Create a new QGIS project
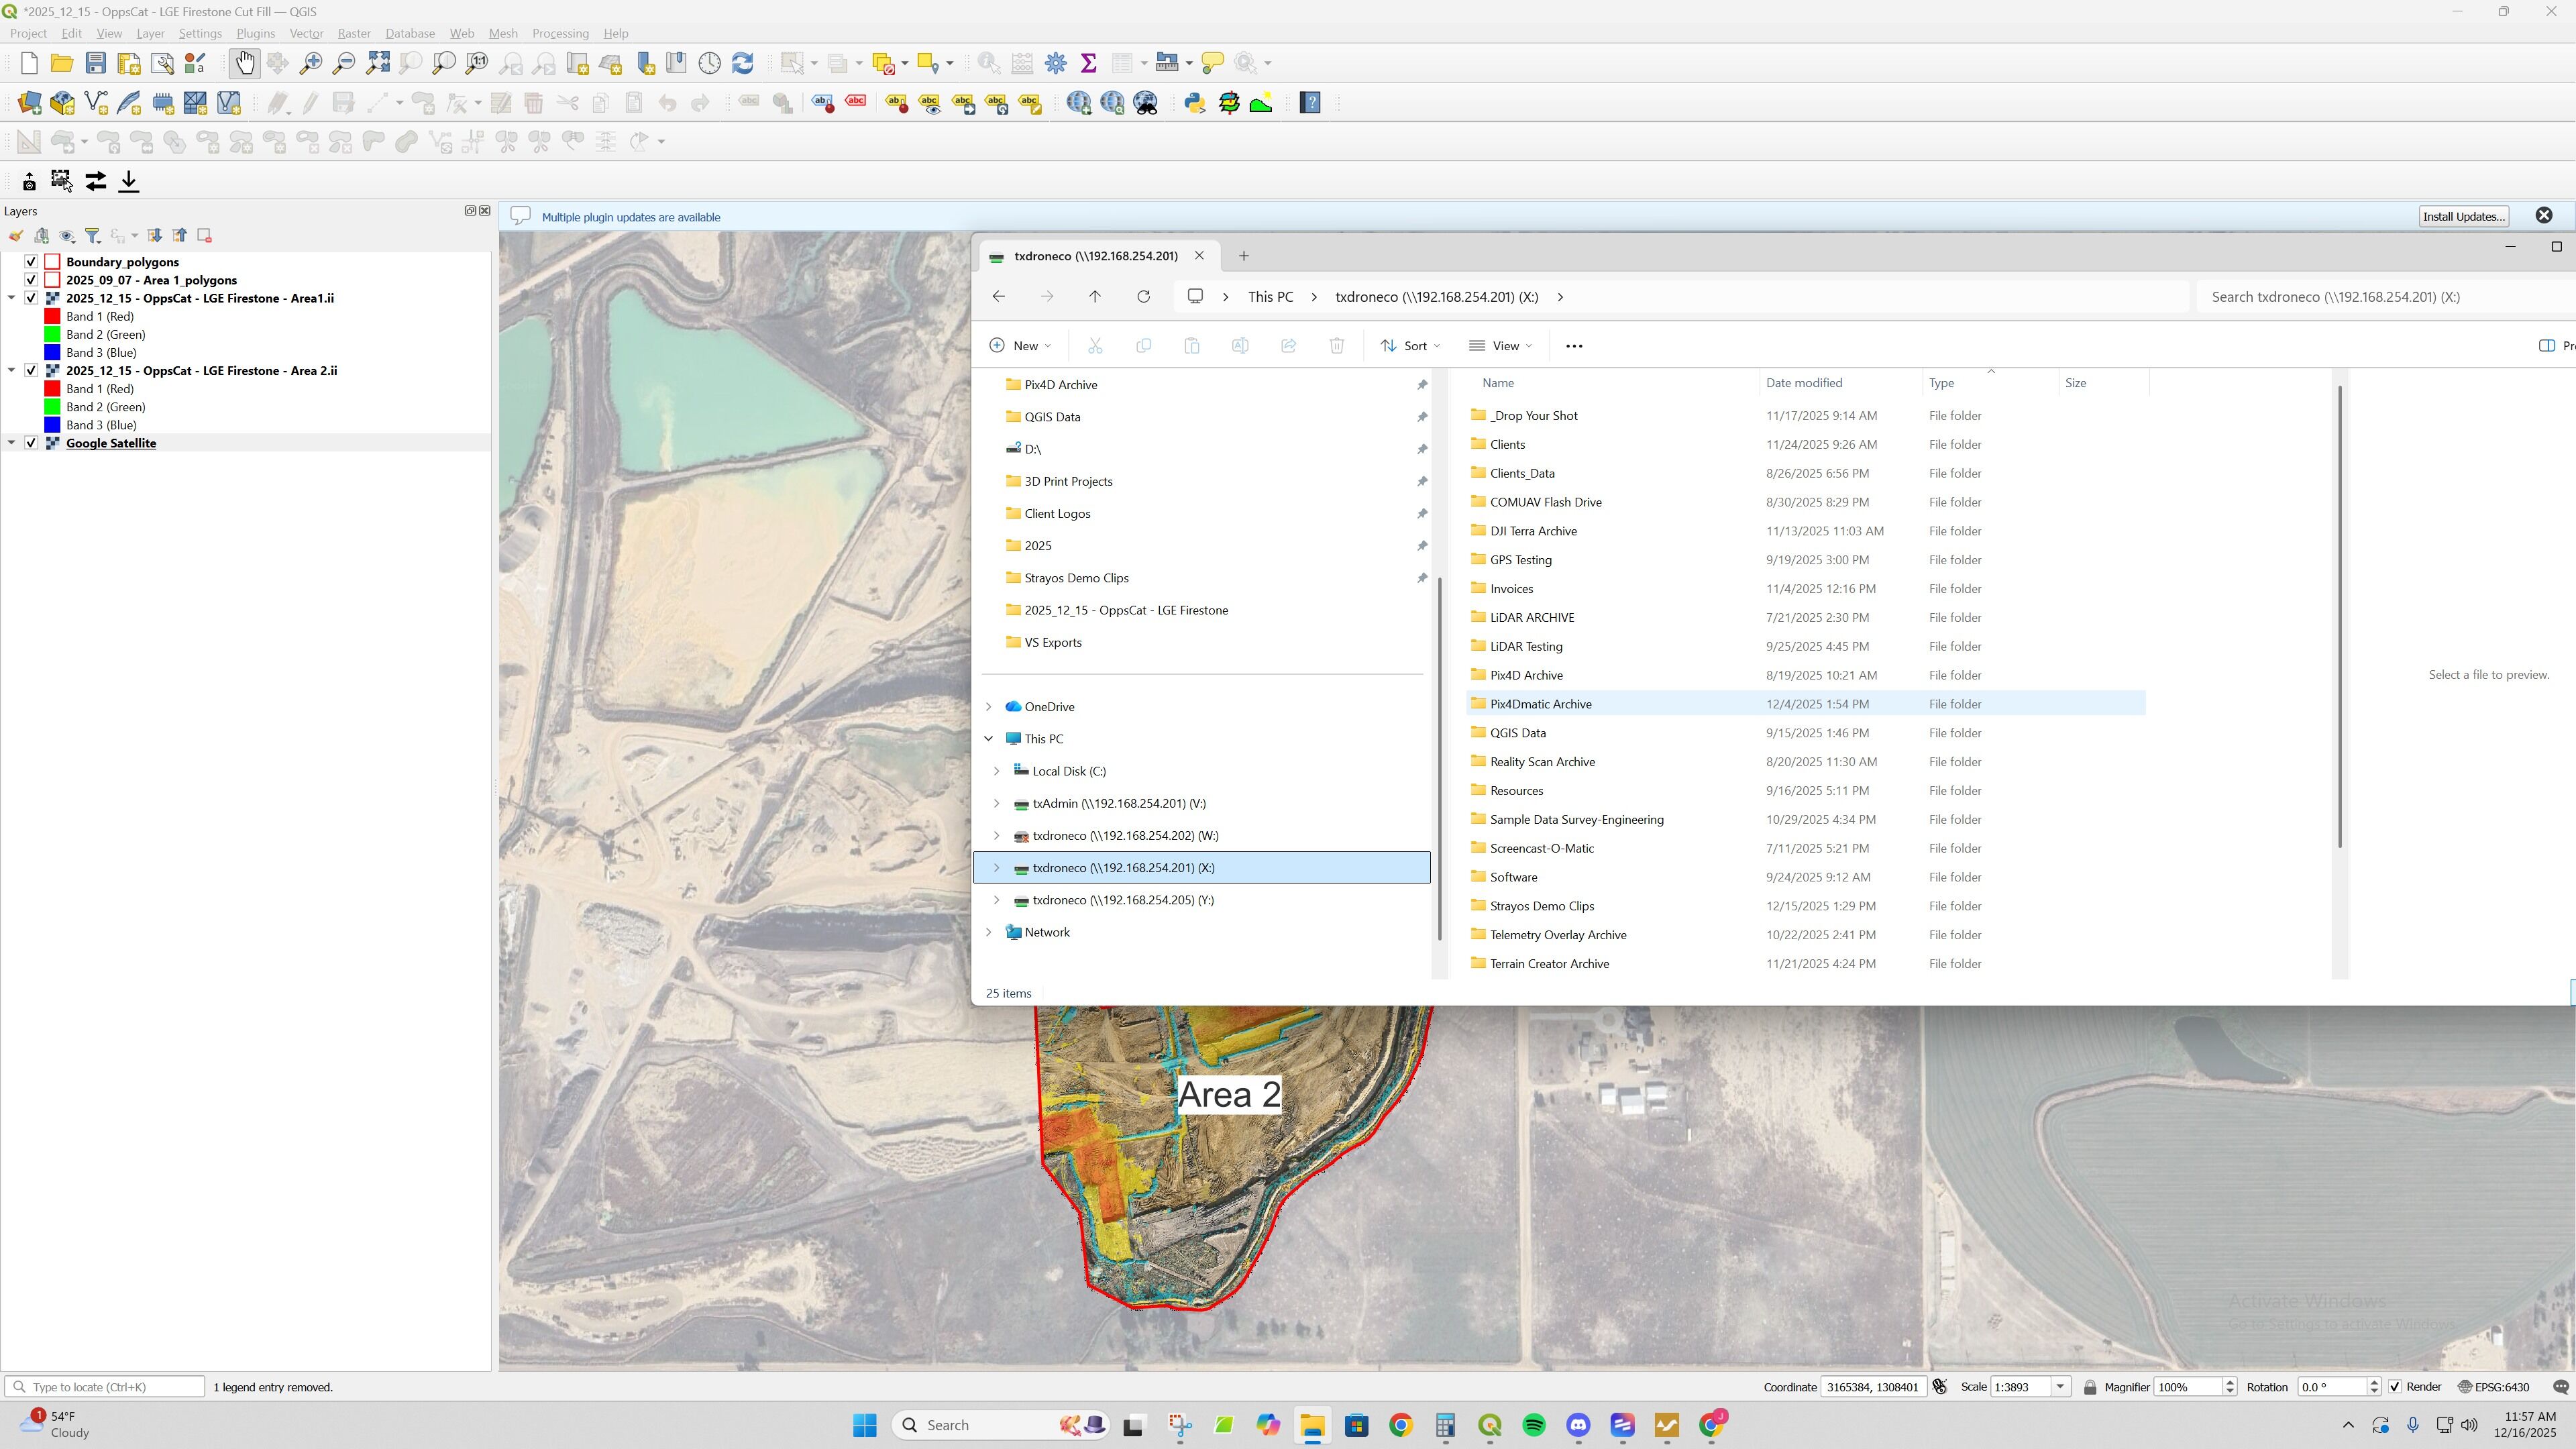 [29, 63]
